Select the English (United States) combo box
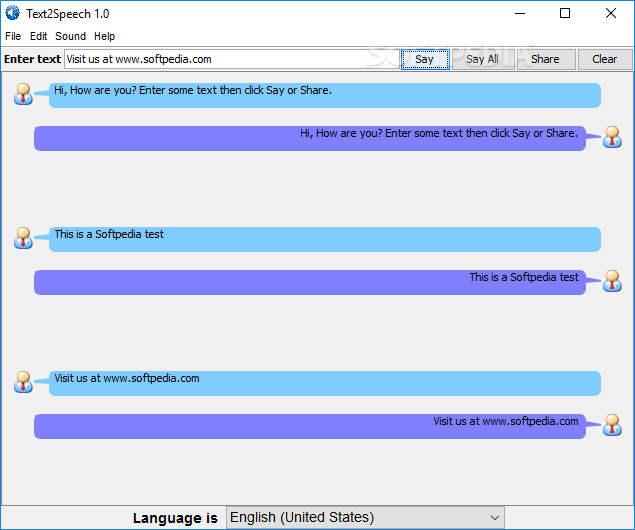This screenshot has width=635, height=530. pos(365,518)
